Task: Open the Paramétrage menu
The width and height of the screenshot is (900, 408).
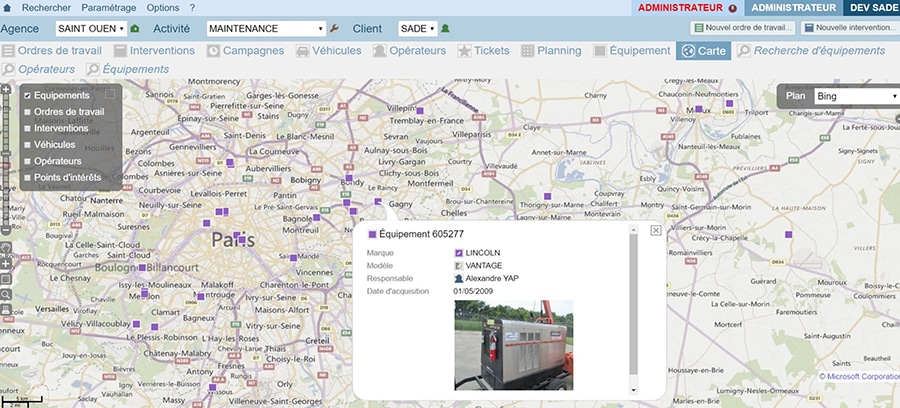Action: pos(109,8)
